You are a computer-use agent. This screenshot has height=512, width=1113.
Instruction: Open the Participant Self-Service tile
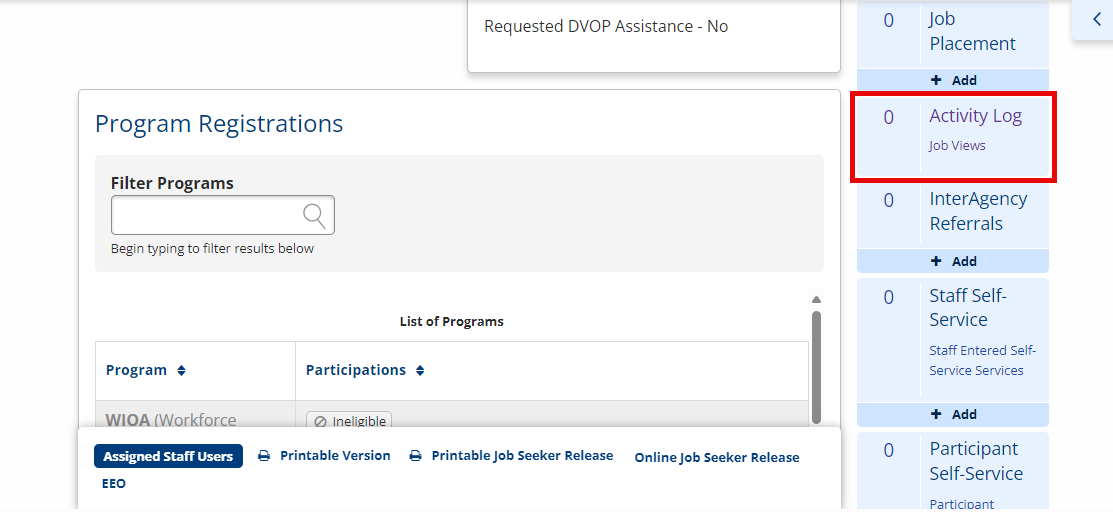click(953, 472)
